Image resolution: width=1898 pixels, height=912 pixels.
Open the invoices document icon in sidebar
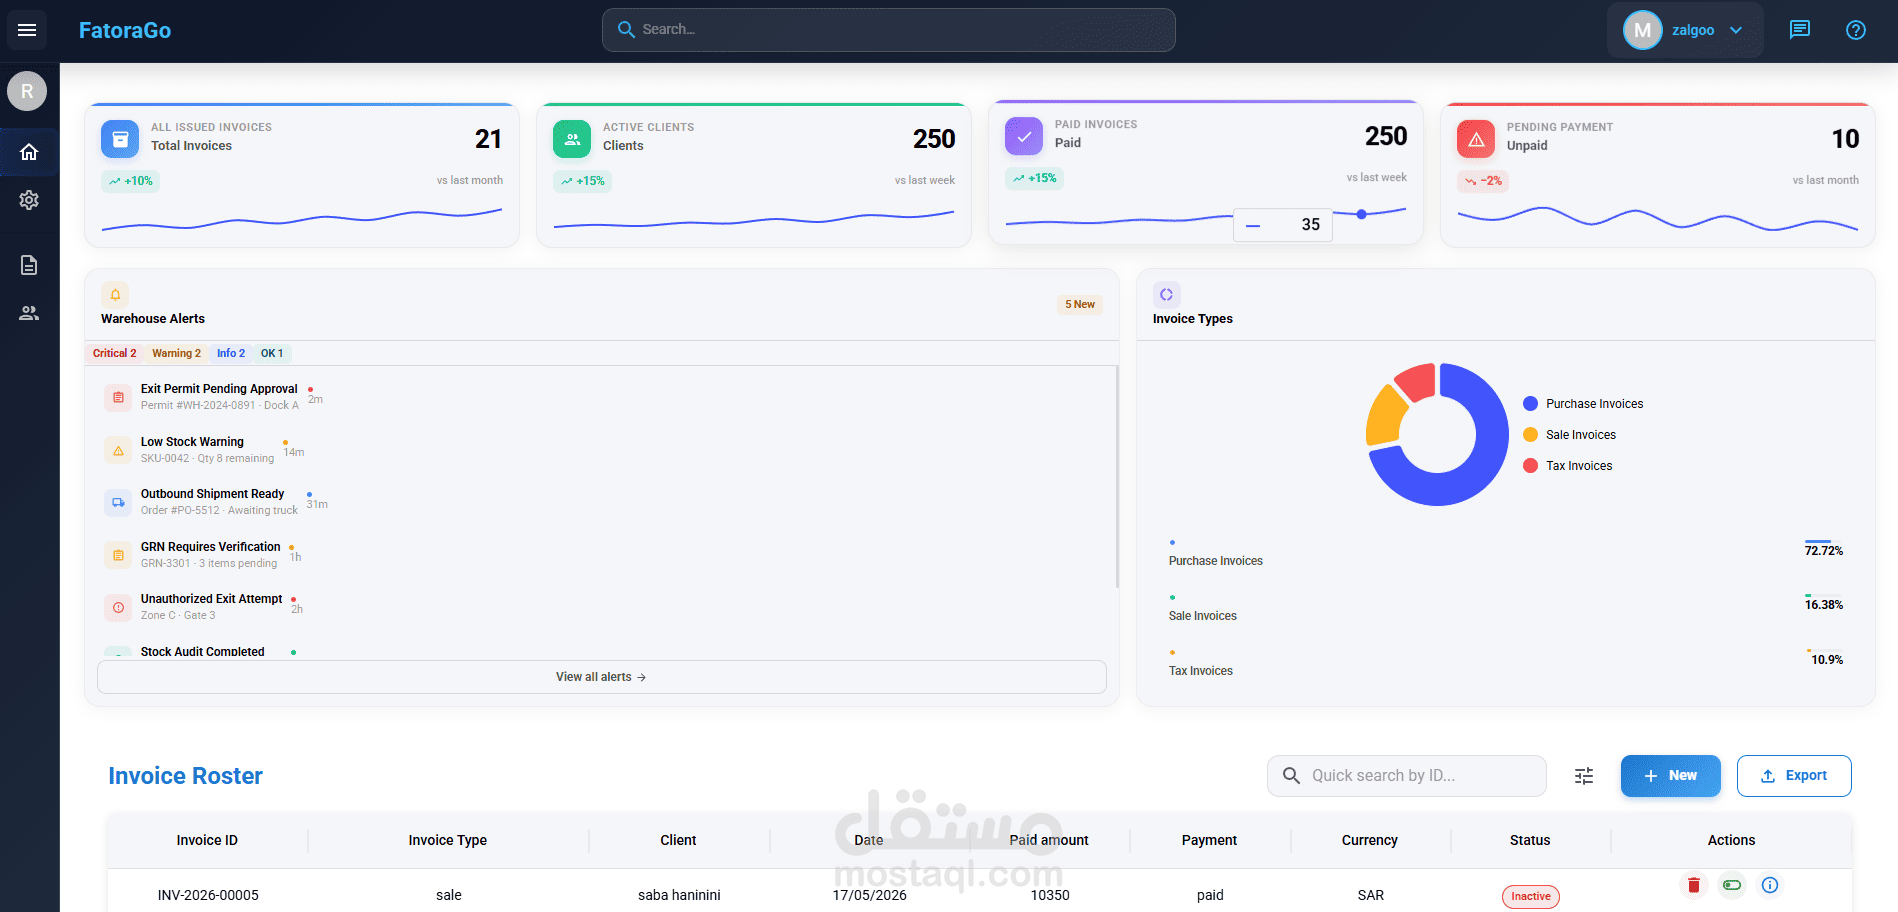[x=29, y=265]
